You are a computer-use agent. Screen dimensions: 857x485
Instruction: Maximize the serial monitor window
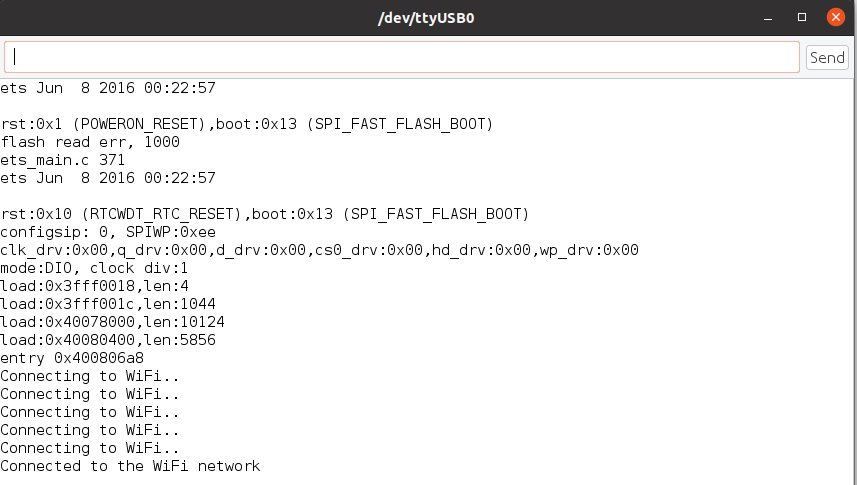802,17
